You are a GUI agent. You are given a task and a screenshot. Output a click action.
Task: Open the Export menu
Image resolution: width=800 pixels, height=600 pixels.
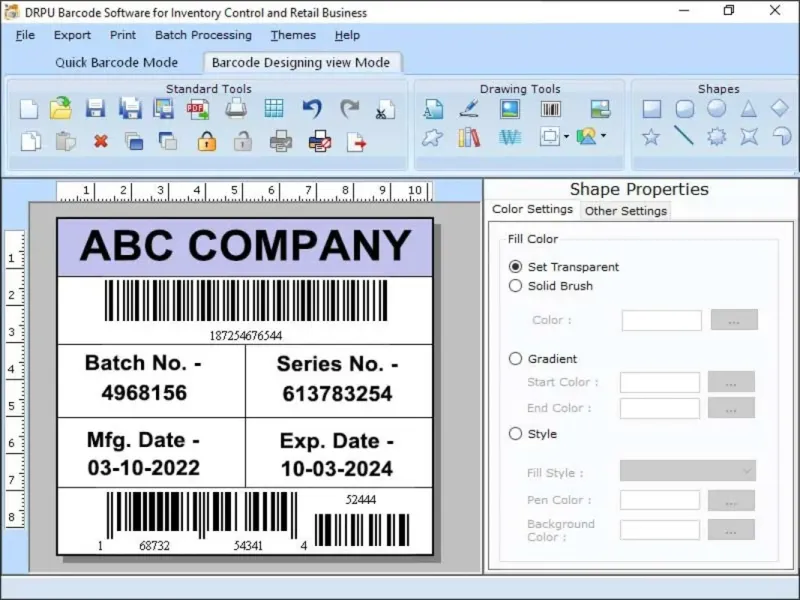(72, 35)
